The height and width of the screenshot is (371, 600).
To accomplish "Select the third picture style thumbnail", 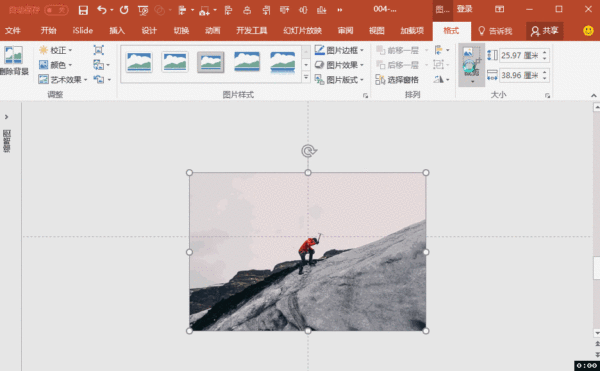I will click(x=210, y=62).
